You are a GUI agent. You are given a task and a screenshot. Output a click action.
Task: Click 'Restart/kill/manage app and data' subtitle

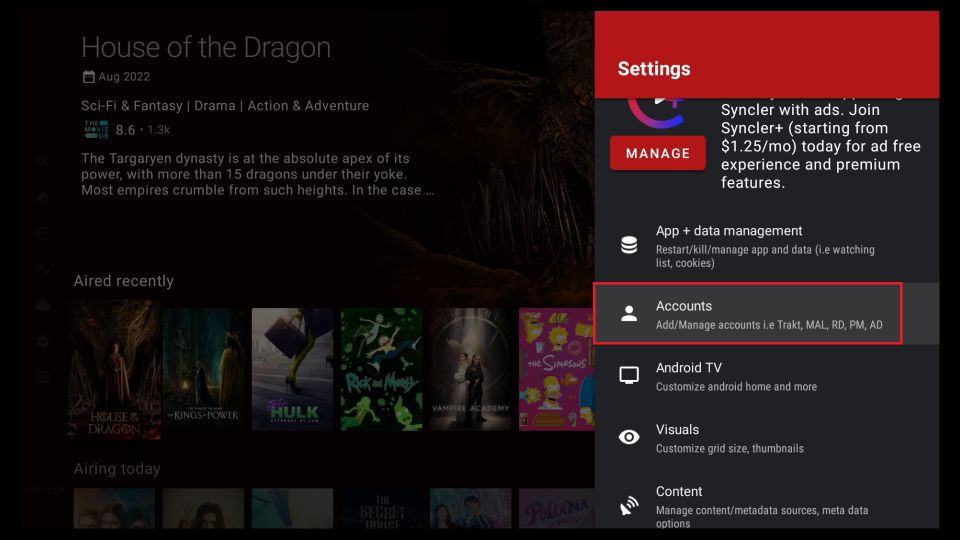pyautogui.click(x=765, y=257)
